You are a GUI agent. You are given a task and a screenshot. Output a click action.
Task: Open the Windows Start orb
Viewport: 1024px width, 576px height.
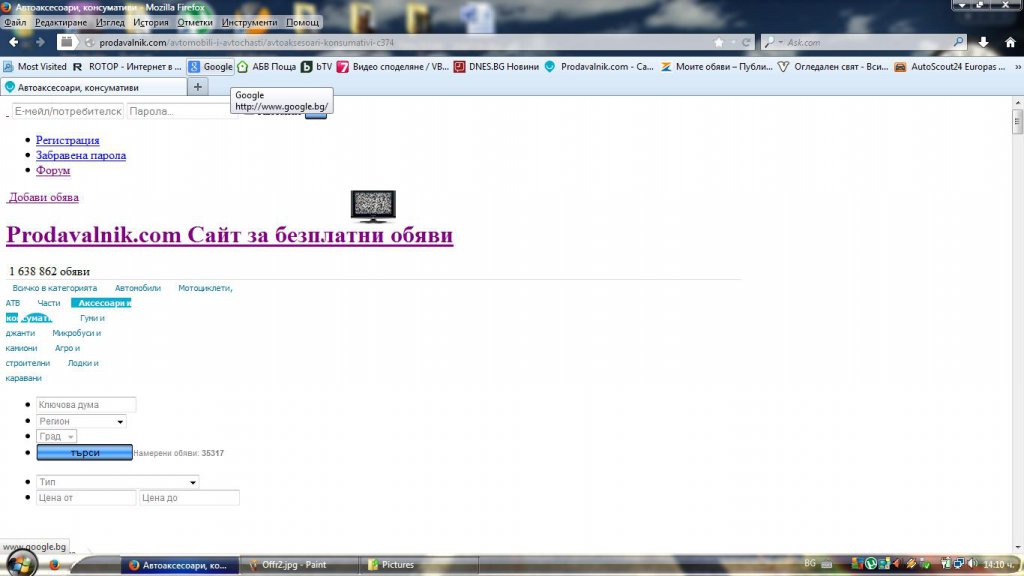coord(22,564)
